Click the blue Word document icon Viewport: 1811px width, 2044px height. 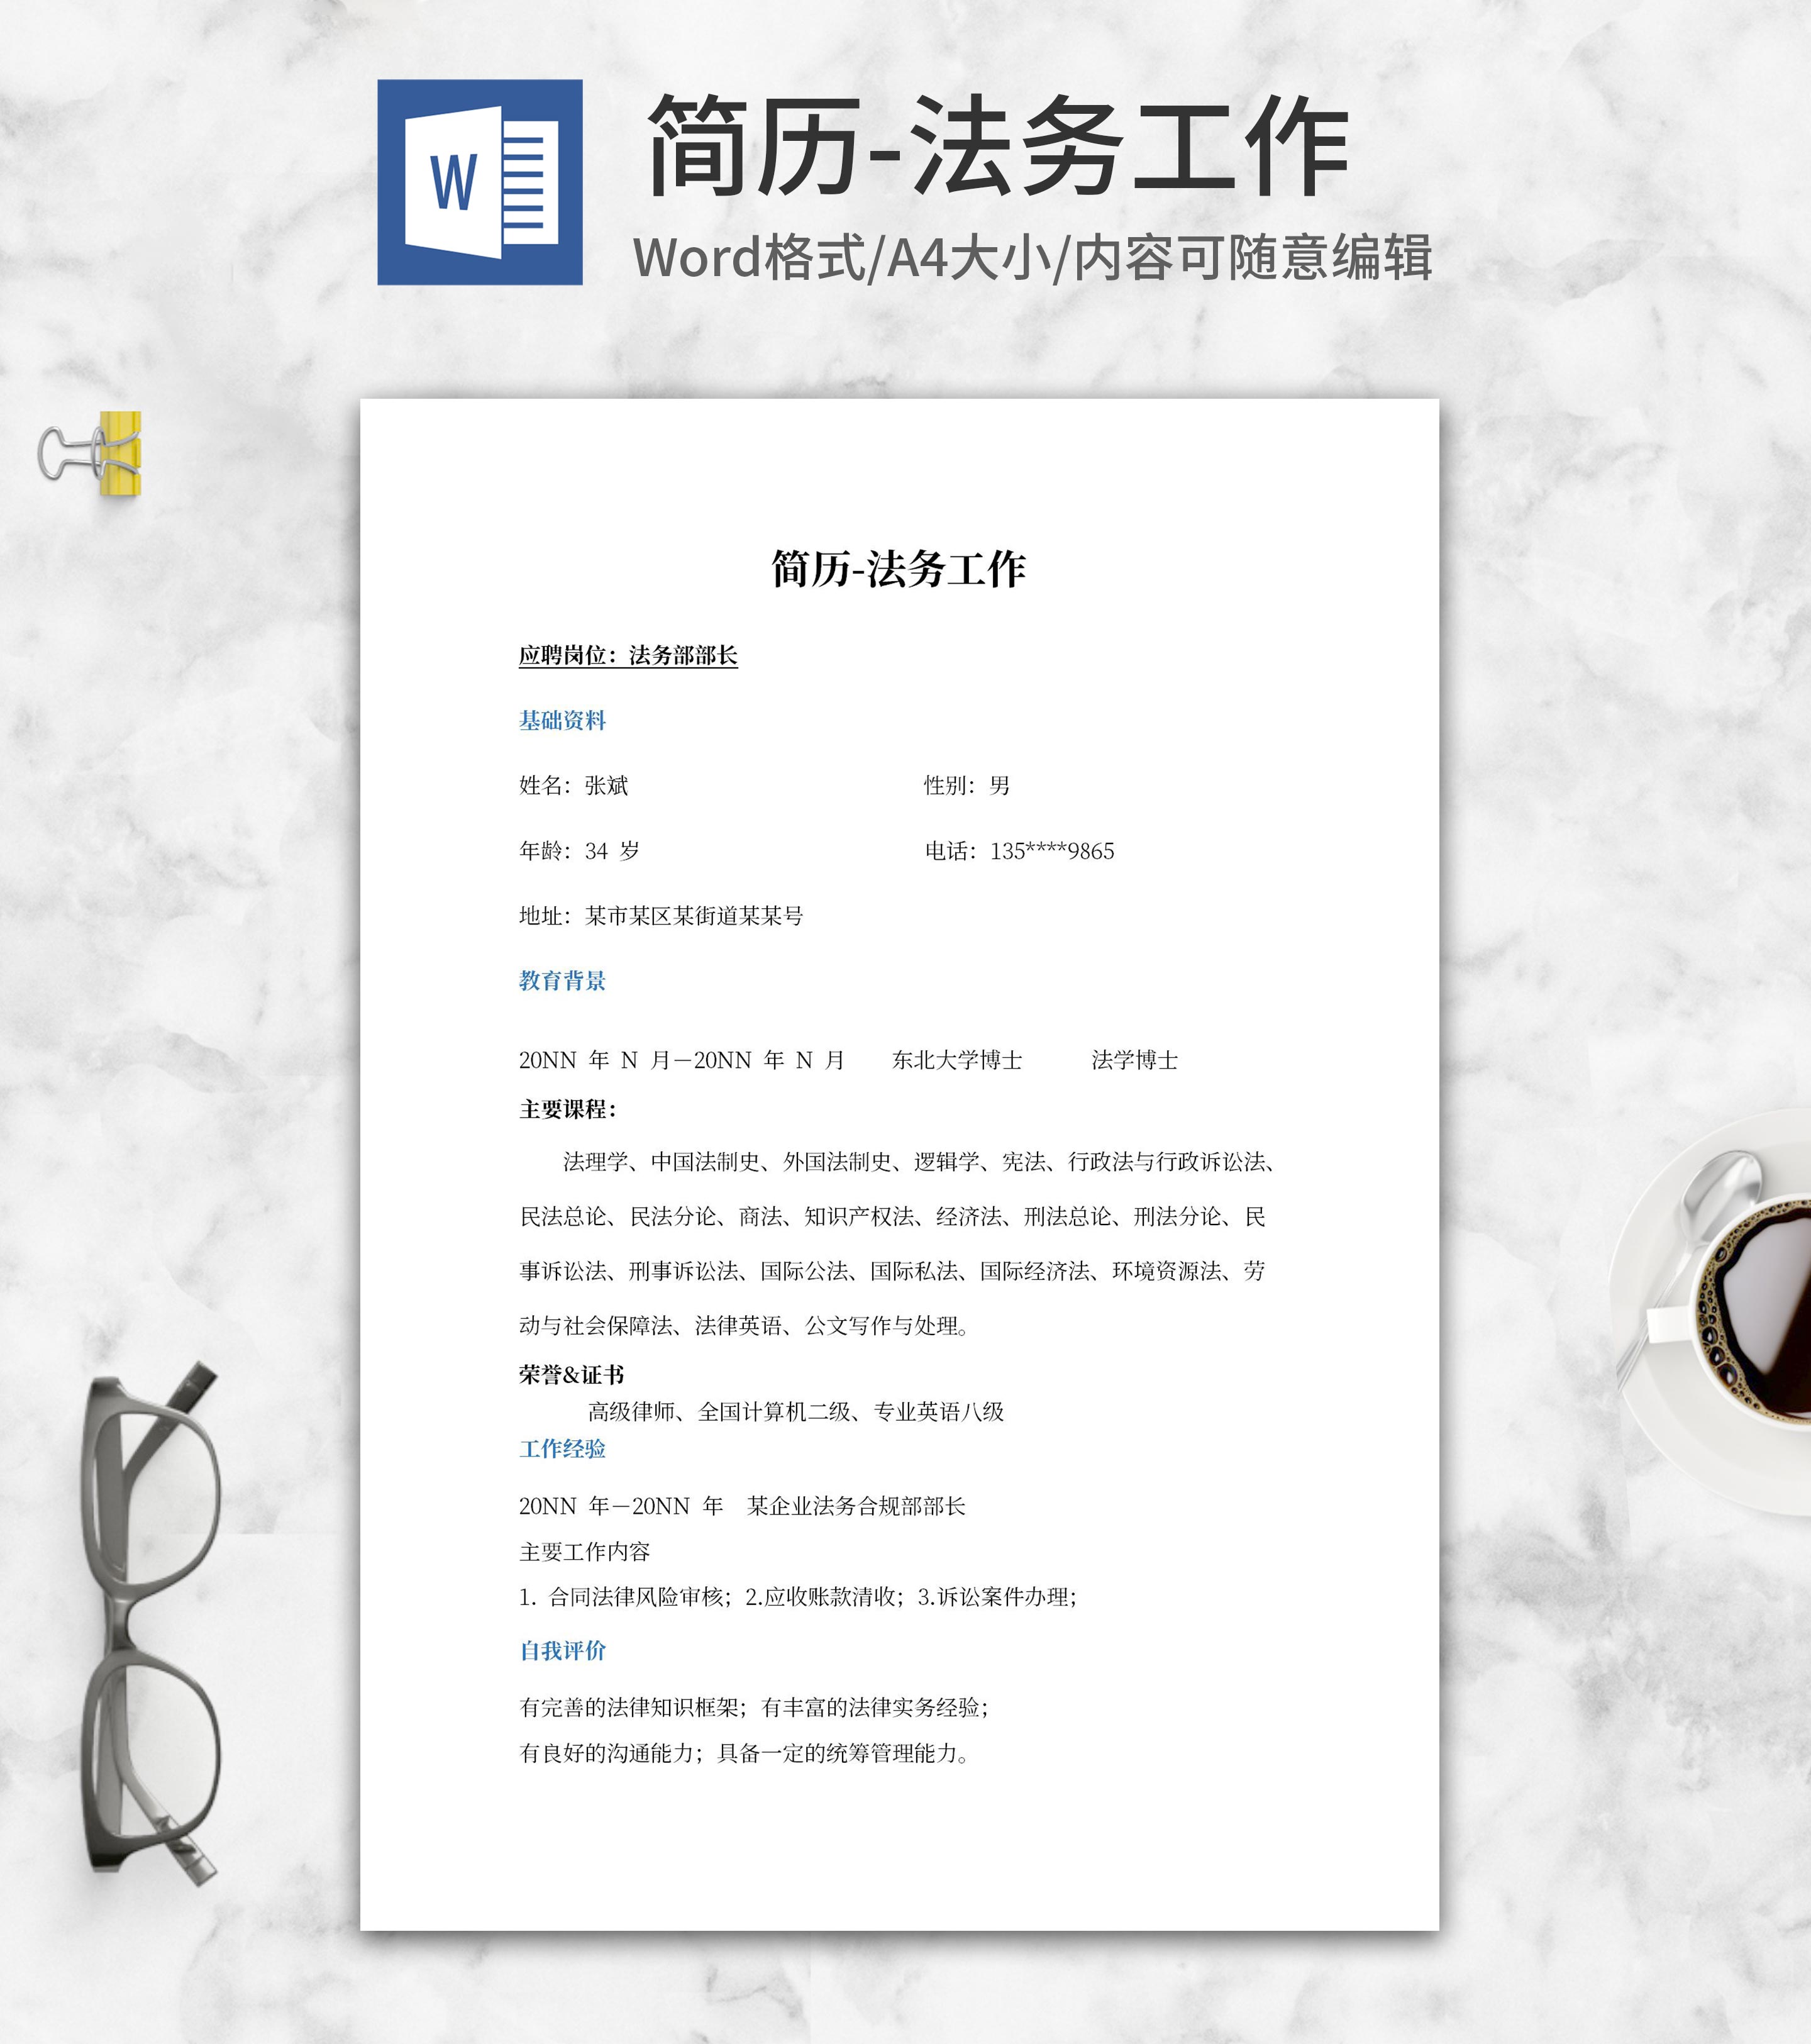(479, 182)
